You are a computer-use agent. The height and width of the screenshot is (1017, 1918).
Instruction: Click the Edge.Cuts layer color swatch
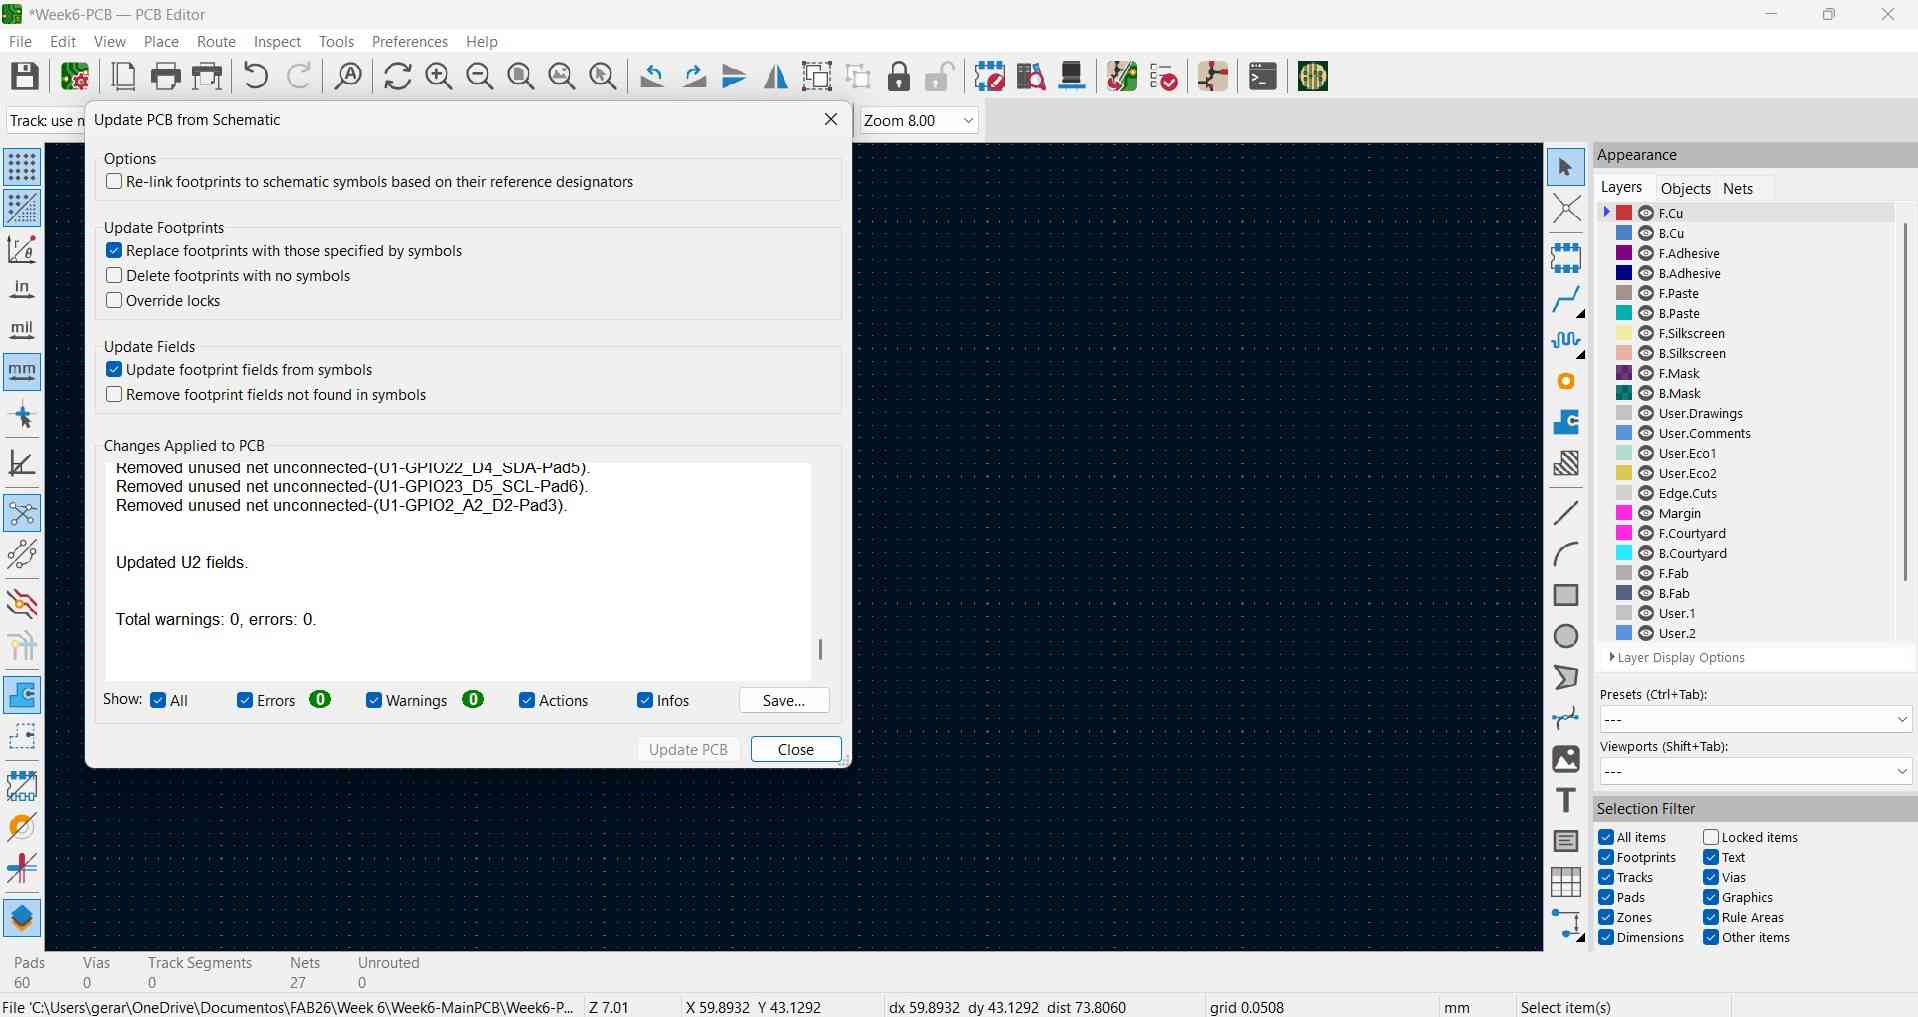click(x=1624, y=493)
